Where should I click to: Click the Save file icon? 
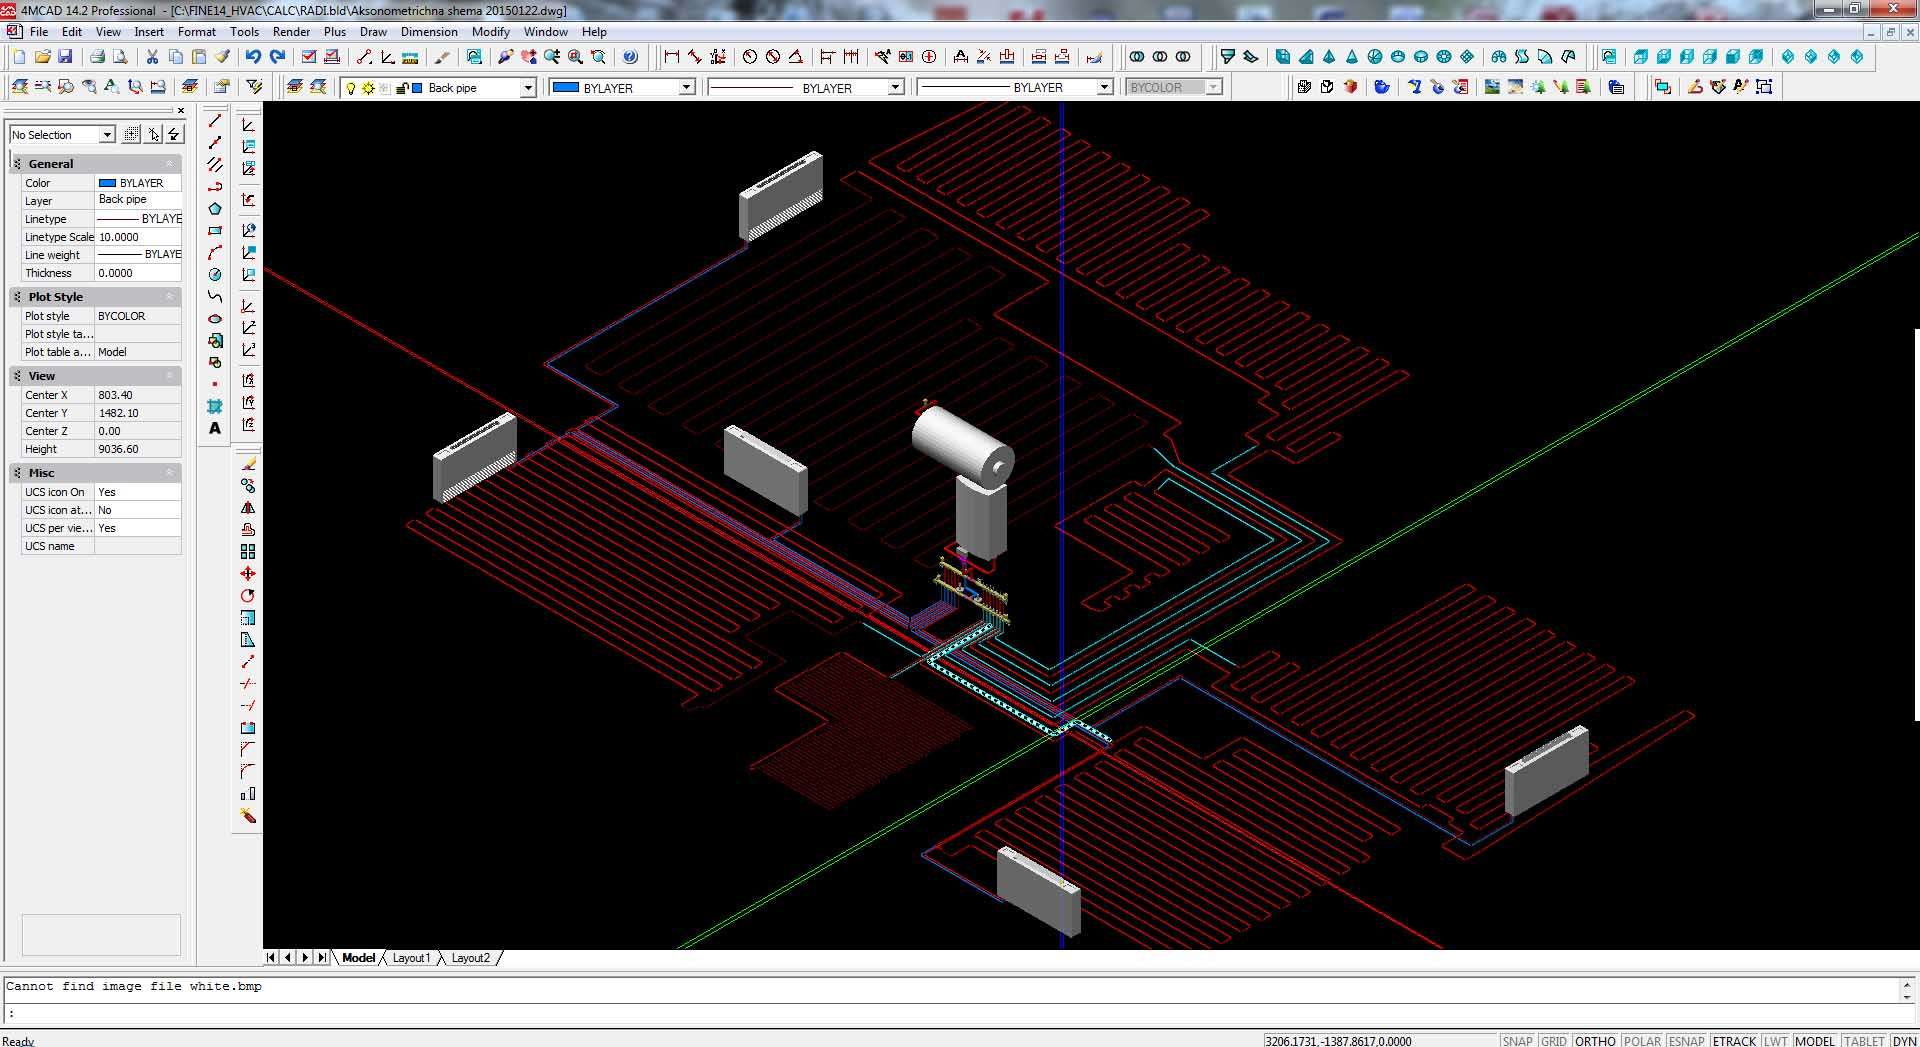coord(65,57)
